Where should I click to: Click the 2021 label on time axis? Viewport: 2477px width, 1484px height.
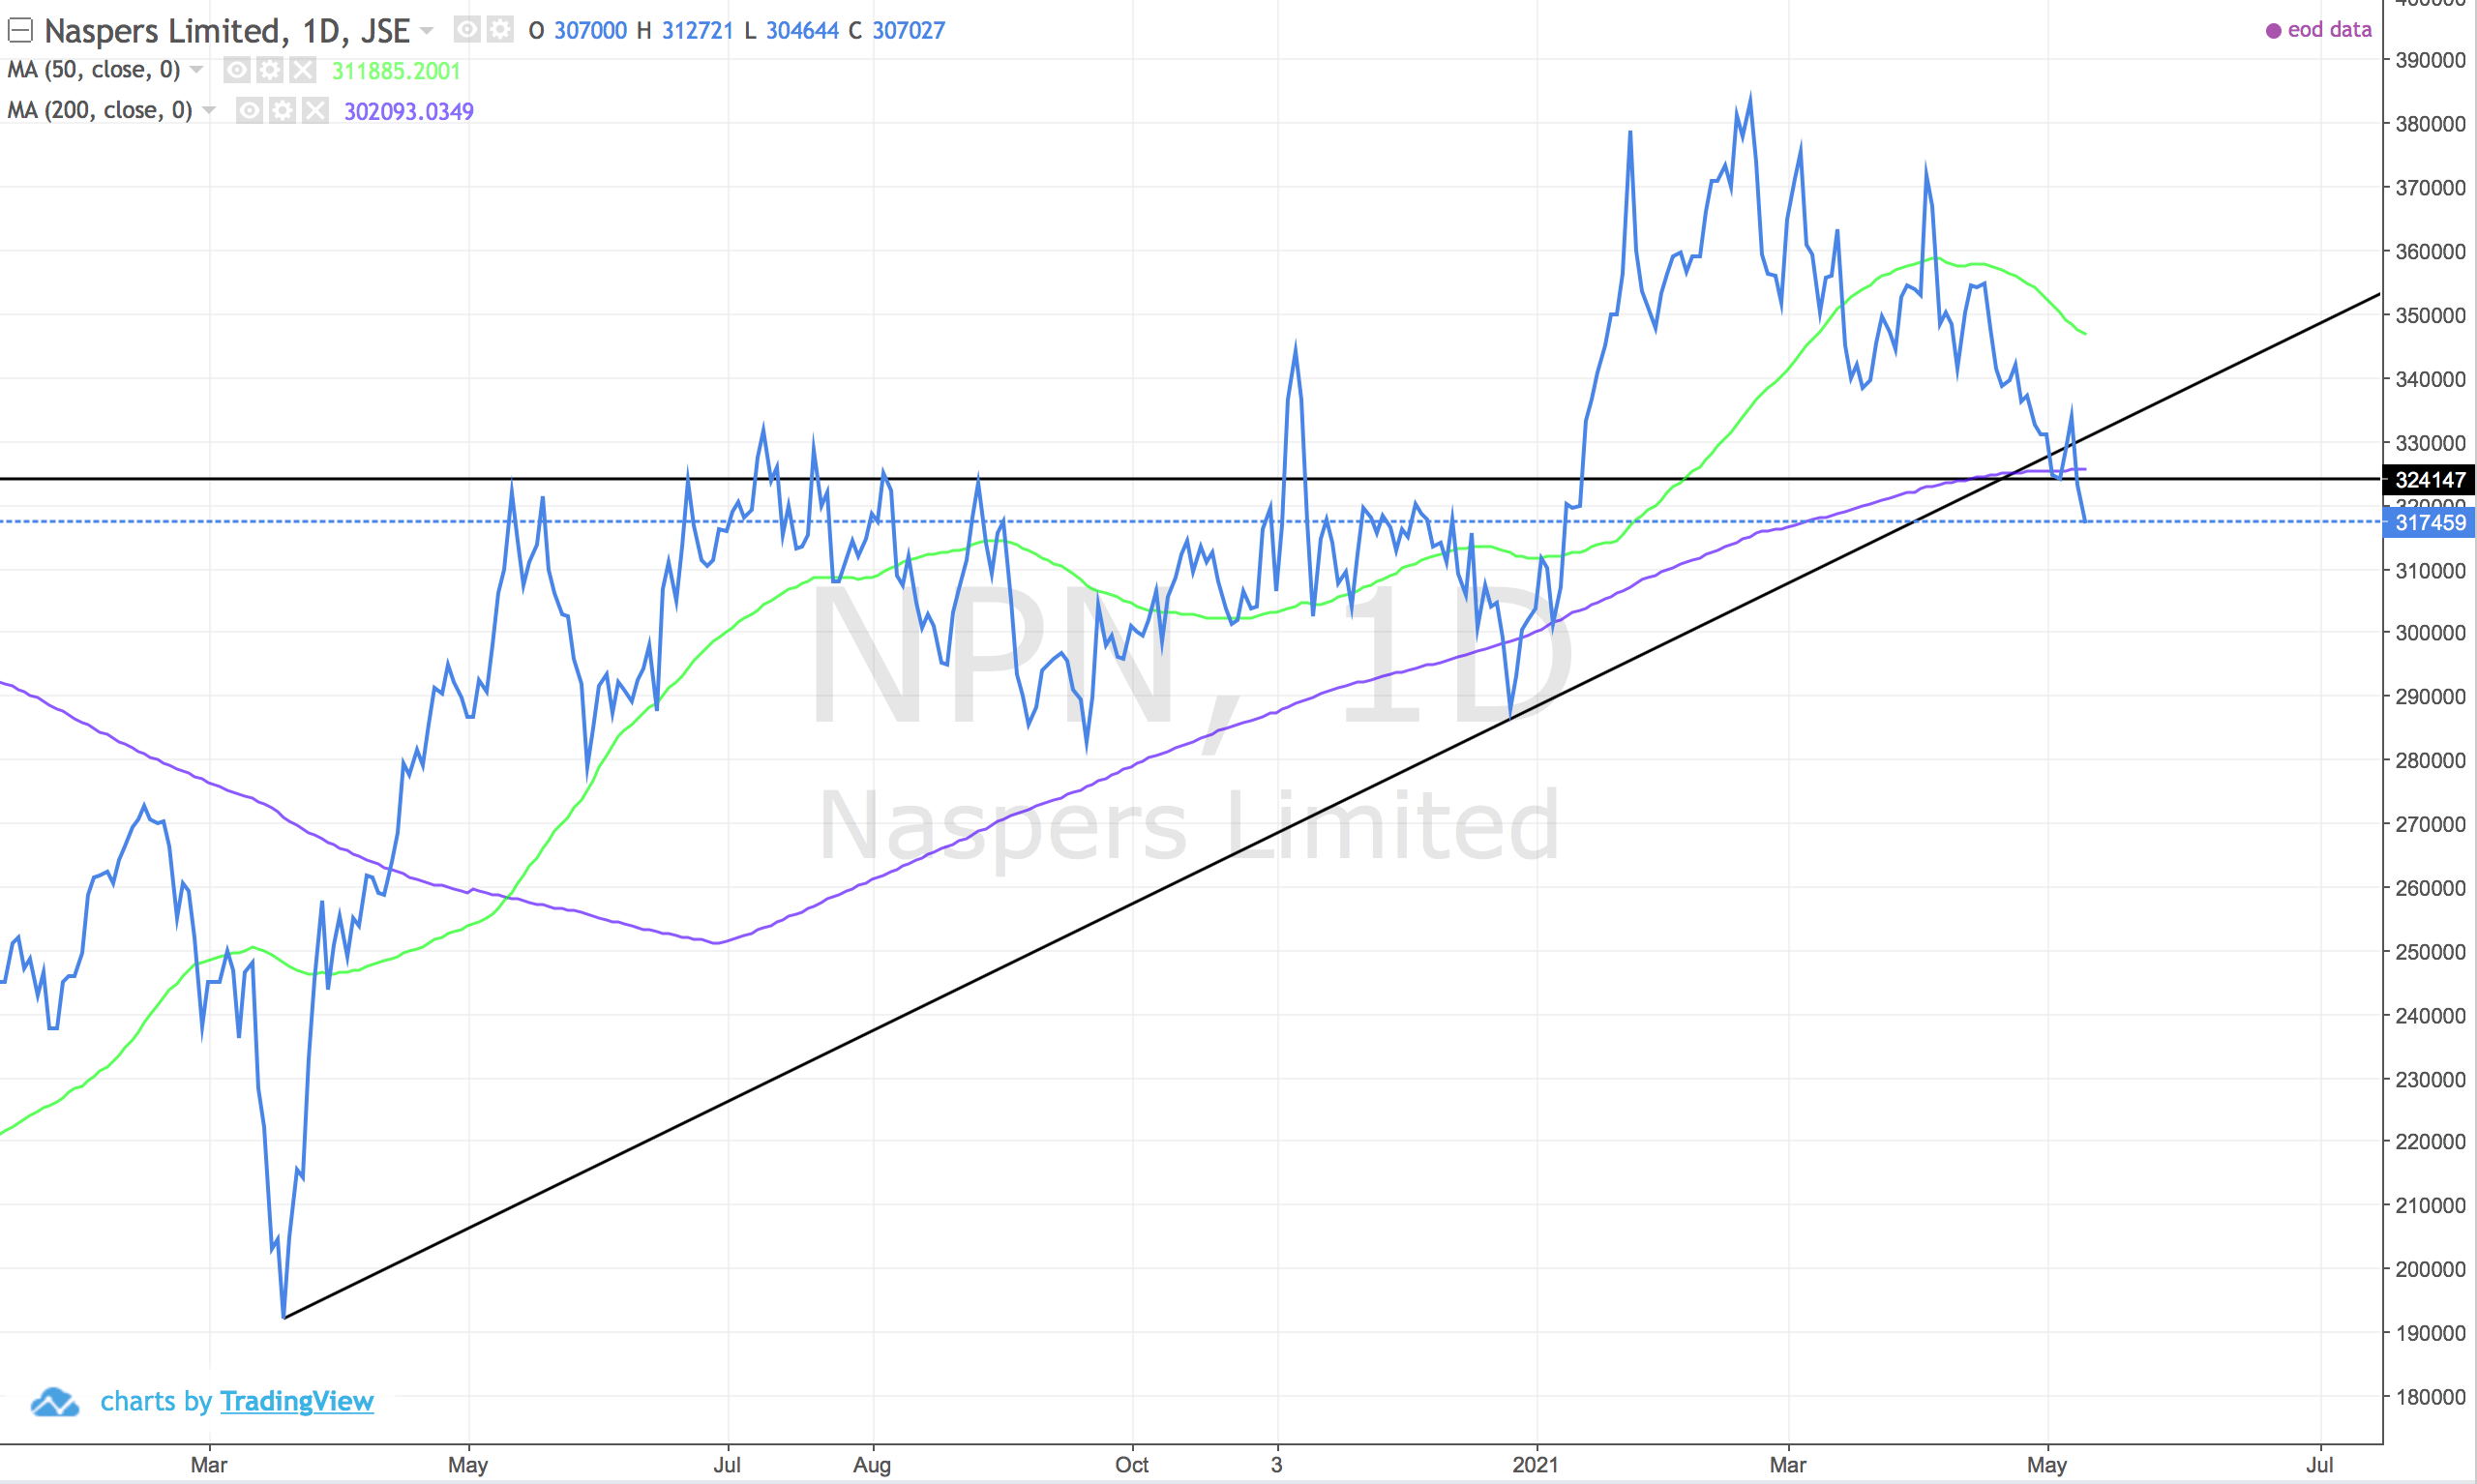pos(1536,1465)
